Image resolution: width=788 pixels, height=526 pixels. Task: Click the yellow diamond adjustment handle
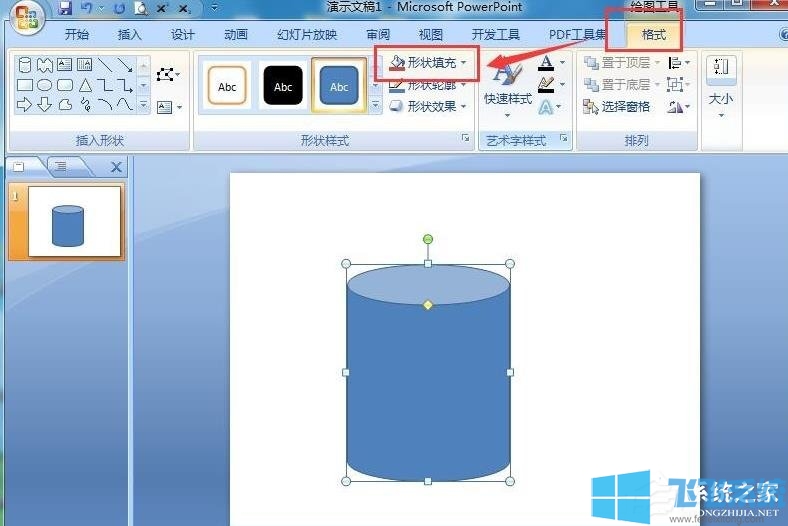coord(428,305)
